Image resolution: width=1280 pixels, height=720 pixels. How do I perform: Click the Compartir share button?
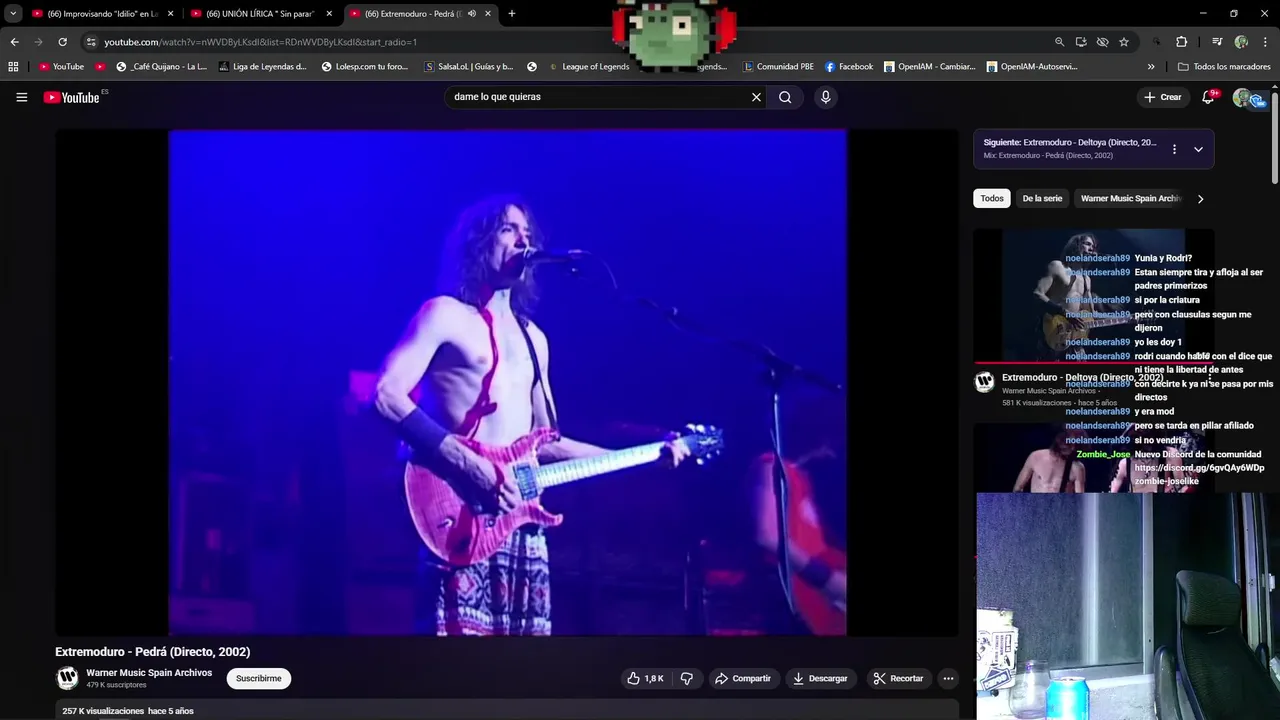coord(742,678)
